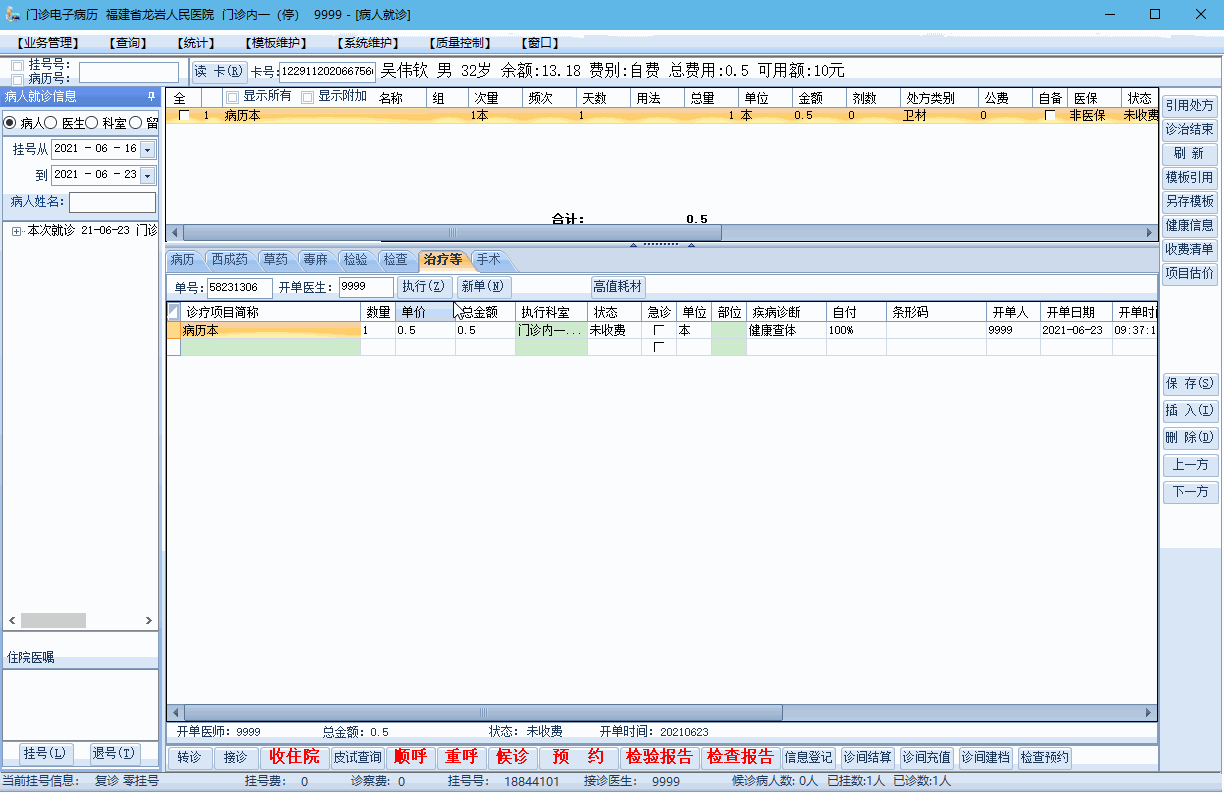Open the 查询 menu
Viewport: 1224px width, 793px height.
pyautogui.click(x=127, y=43)
